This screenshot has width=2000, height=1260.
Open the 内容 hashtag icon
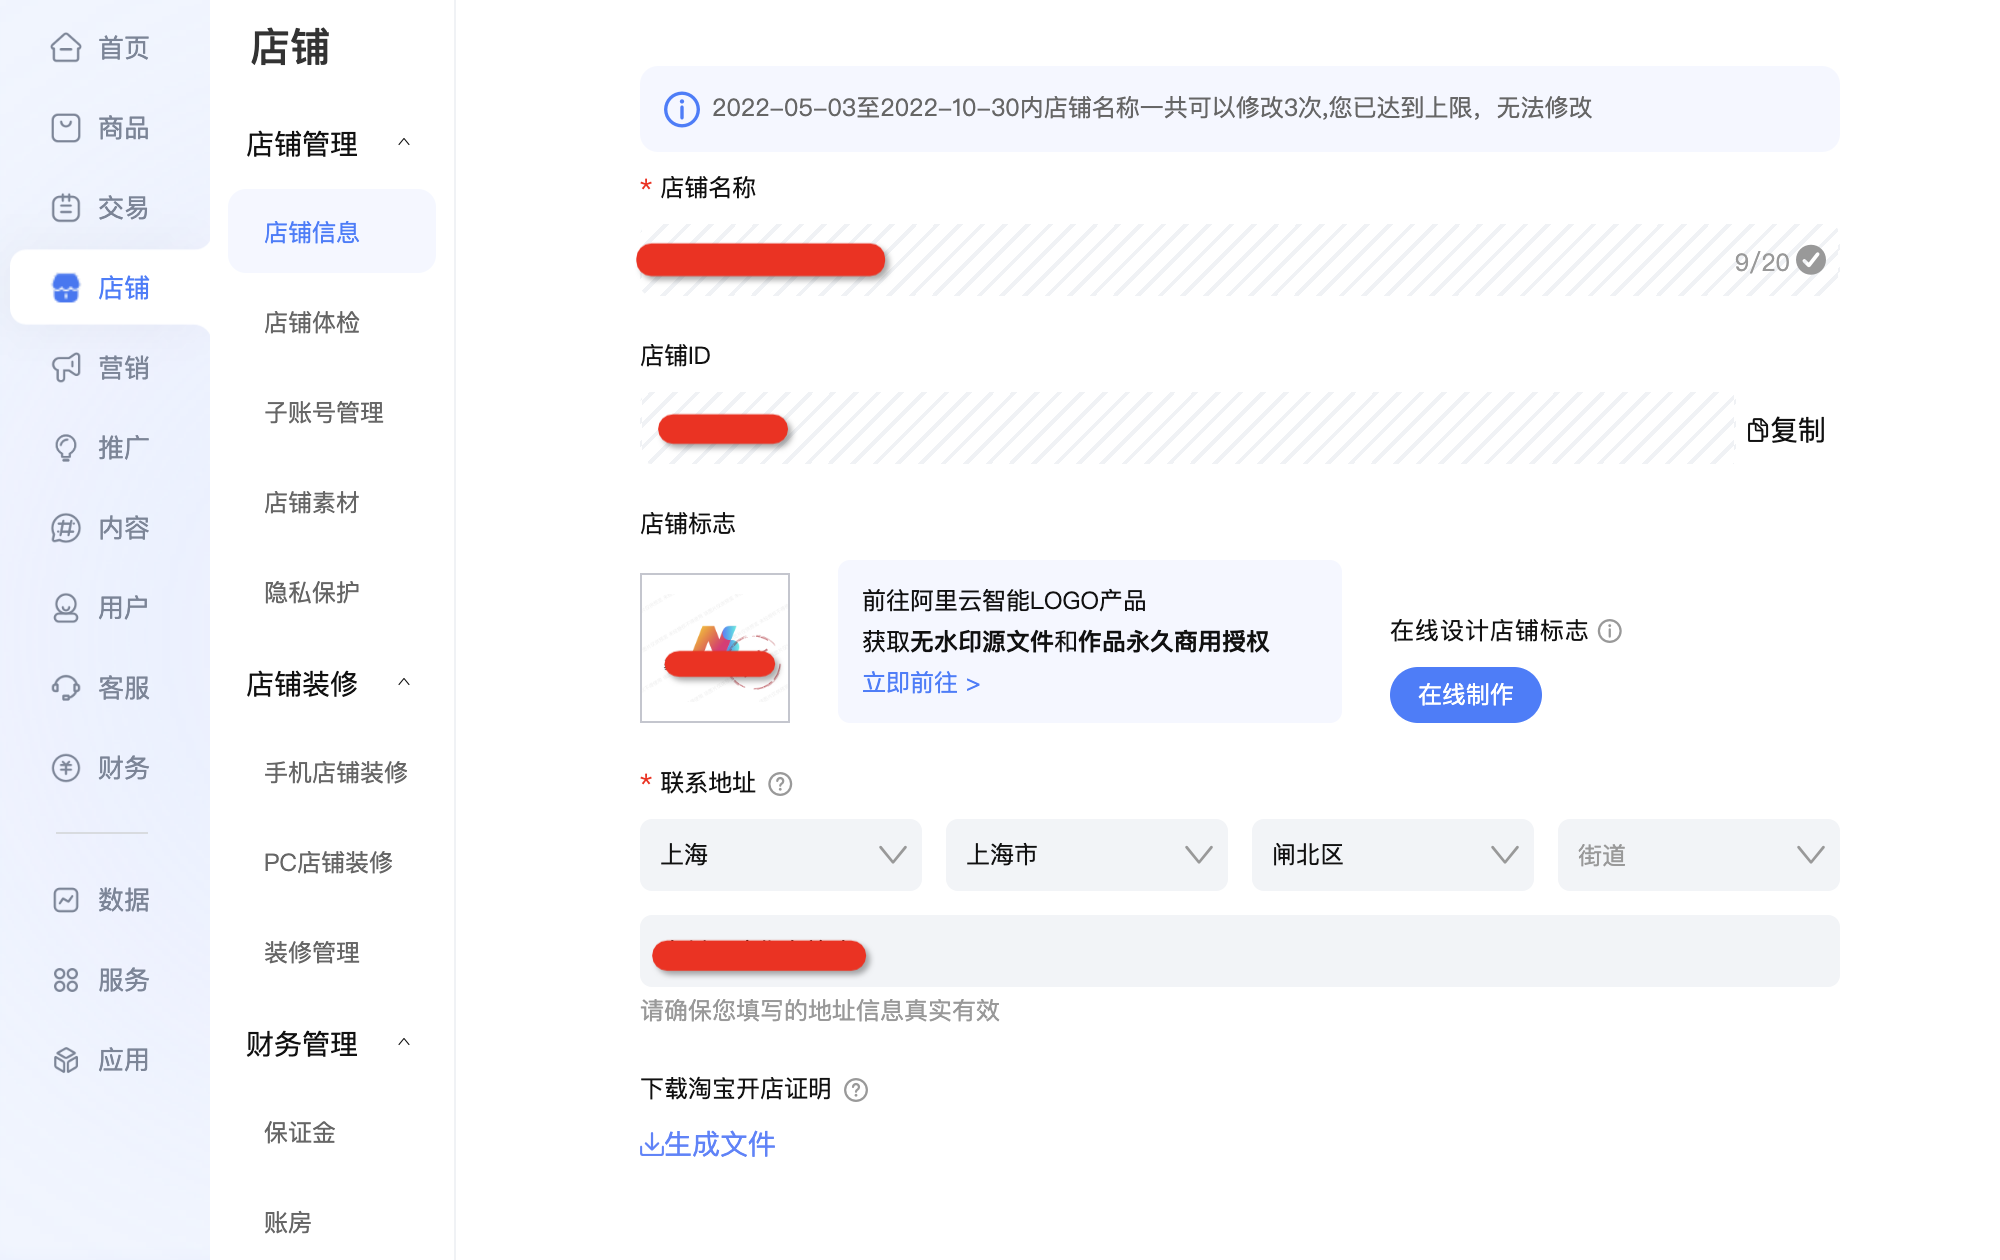[x=66, y=527]
